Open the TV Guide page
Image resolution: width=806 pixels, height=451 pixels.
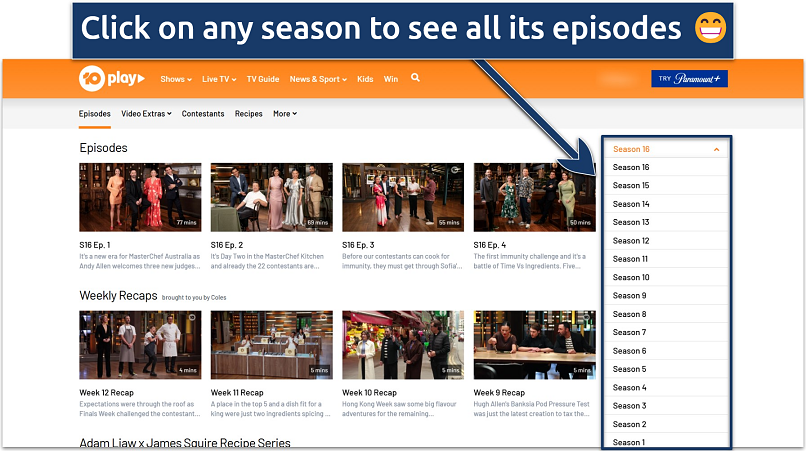click(263, 79)
